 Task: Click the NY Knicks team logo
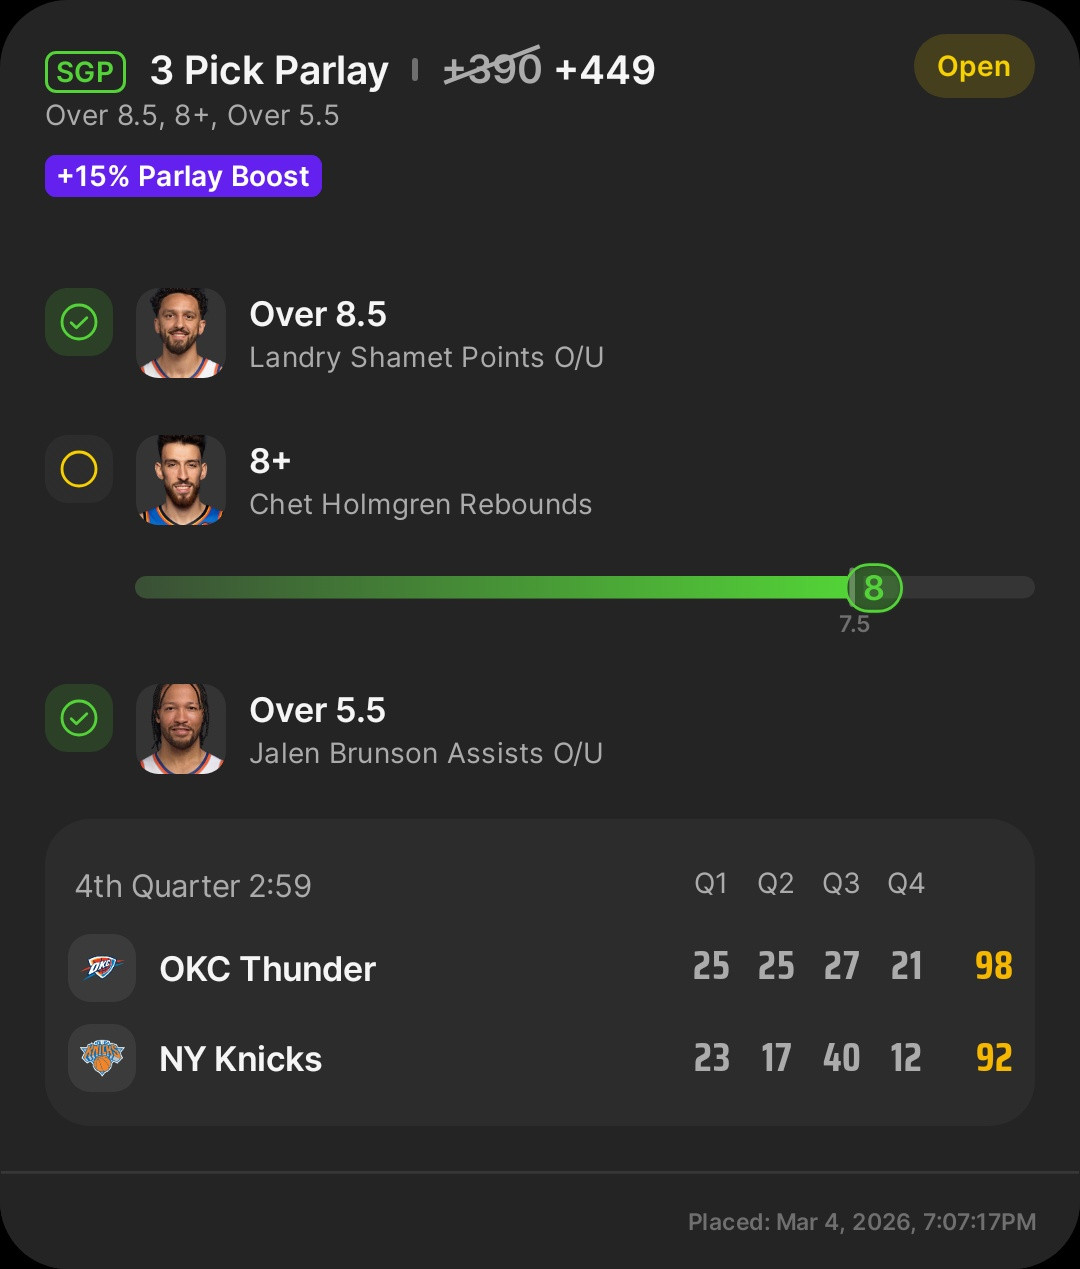click(x=102, y=1058)
